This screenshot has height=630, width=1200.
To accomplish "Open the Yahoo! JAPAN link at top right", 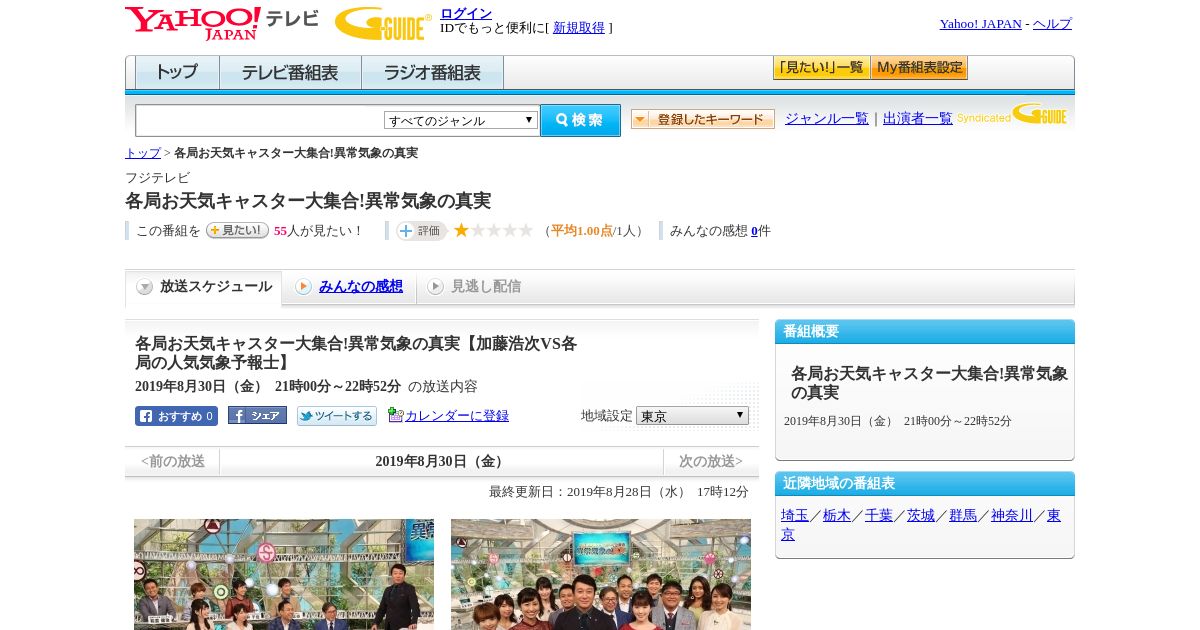I will (980, 24).
